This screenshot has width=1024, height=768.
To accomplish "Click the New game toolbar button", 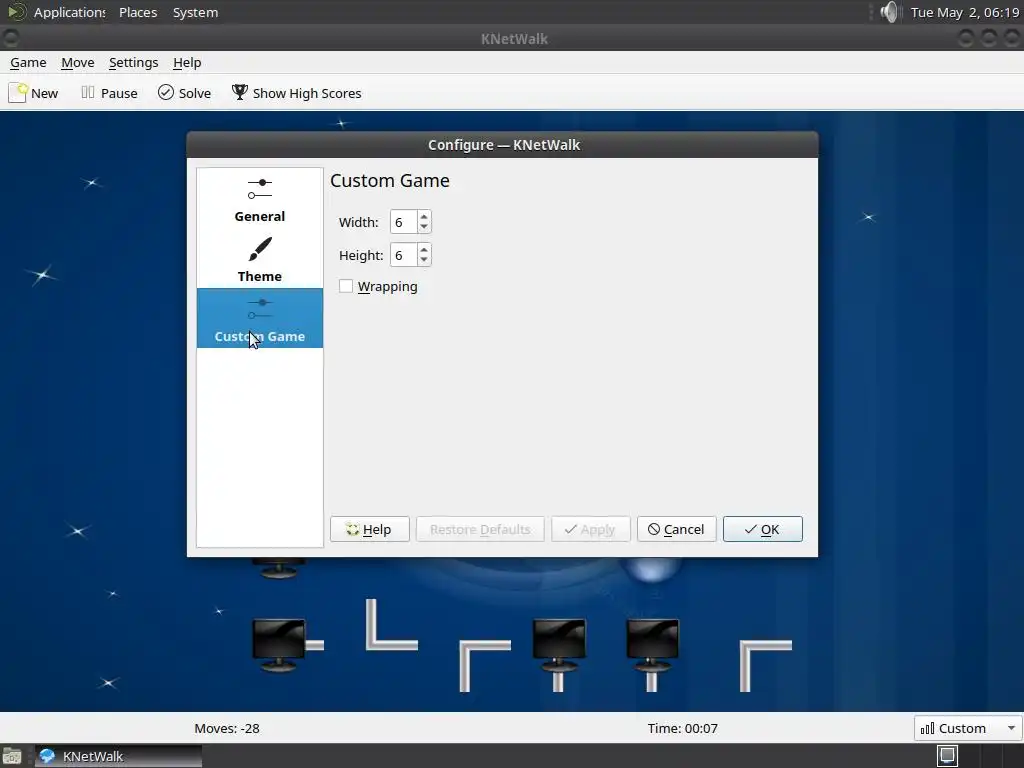I will point(34,93).
